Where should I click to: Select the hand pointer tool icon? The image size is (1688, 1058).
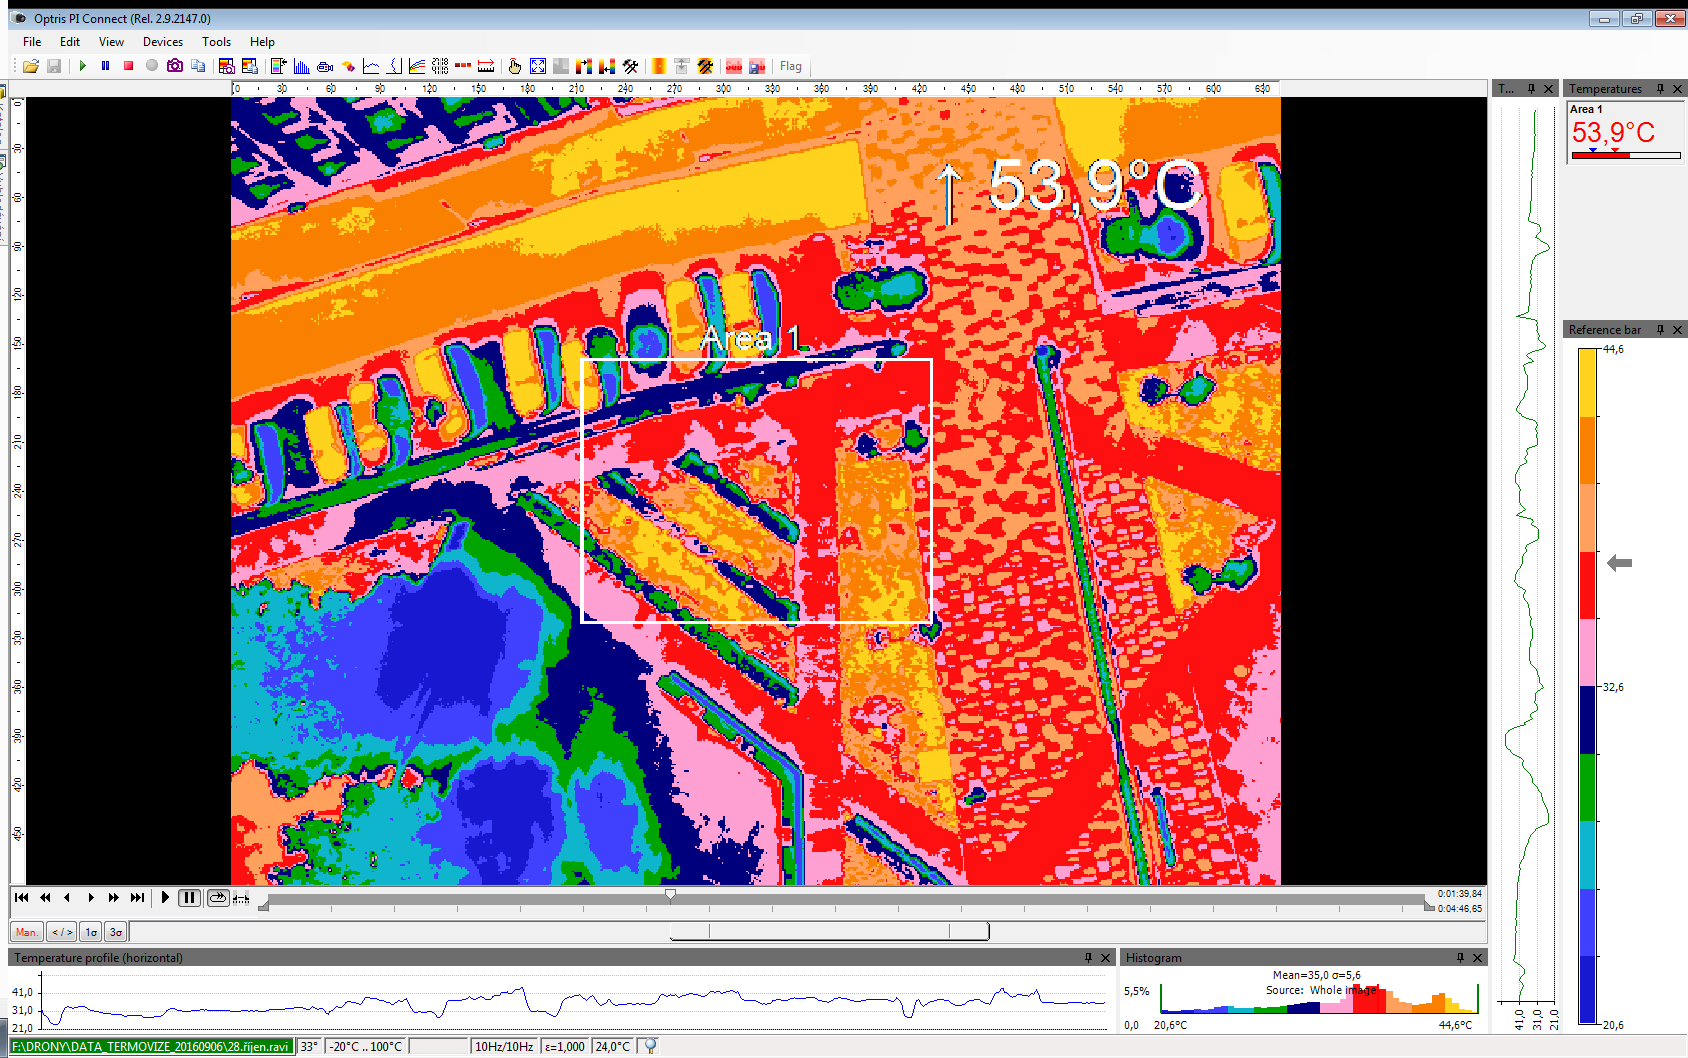pyautogui.click(x=514, y=66)
